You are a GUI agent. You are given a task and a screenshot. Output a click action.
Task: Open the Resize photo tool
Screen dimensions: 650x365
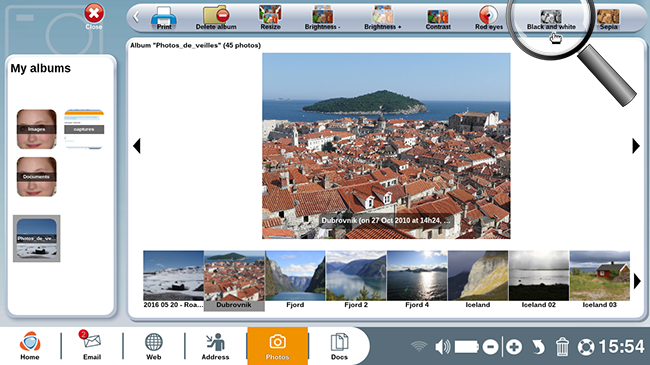tap(270, 18)
